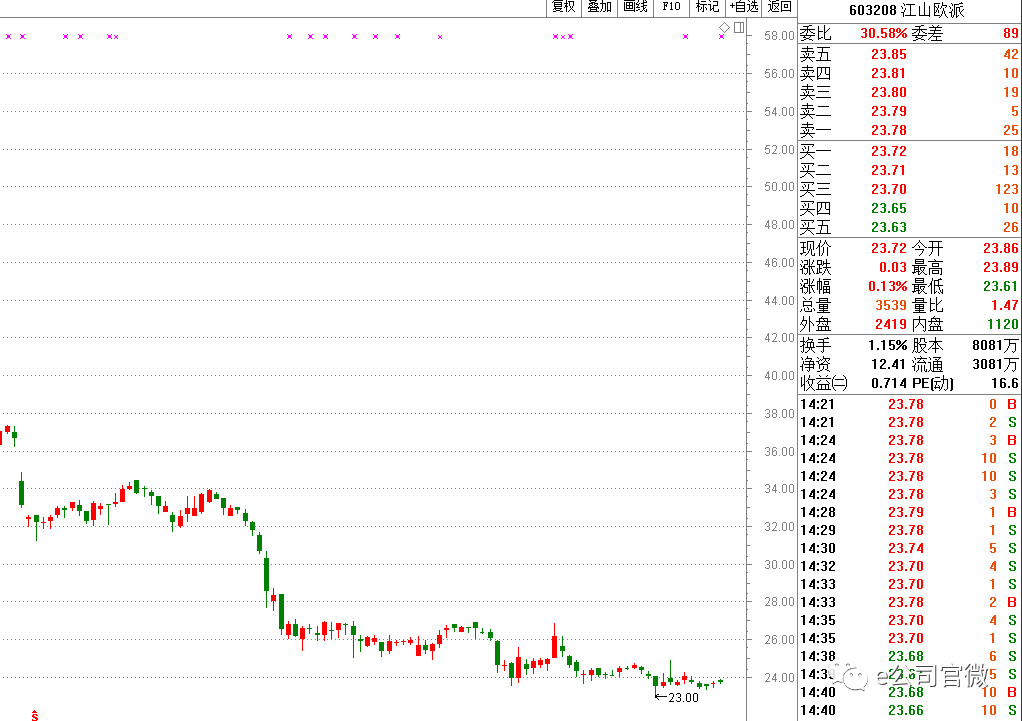Screen dimensions: 1022x721
Task: Click the diamond icon above the chart
Action: pyautogui.click(x=724, y=27)
